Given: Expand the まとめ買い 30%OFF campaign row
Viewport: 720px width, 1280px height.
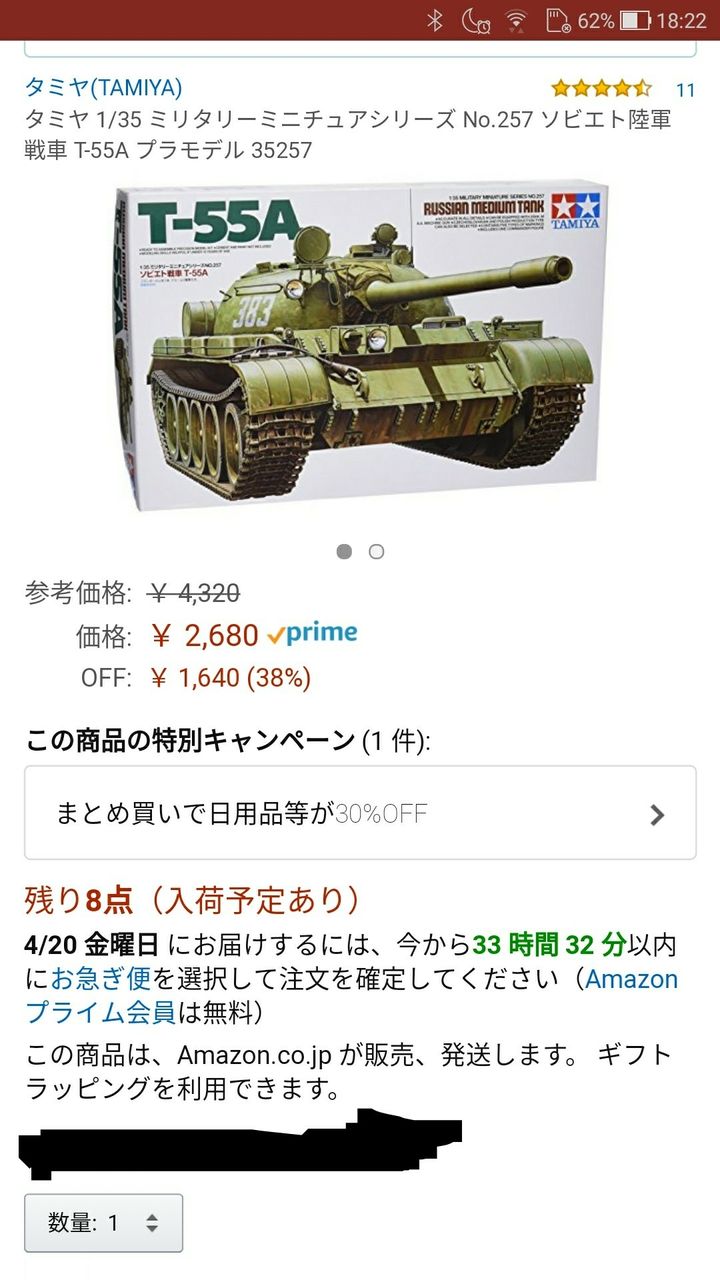Looking at the screenshot, I should pos(360,813).
